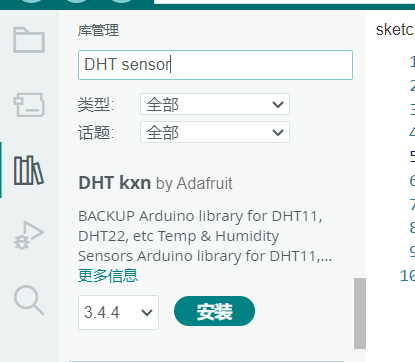Click the 'DHT sensor' library search field
This screenshot has height=362, width=415.
pos(215,65)
